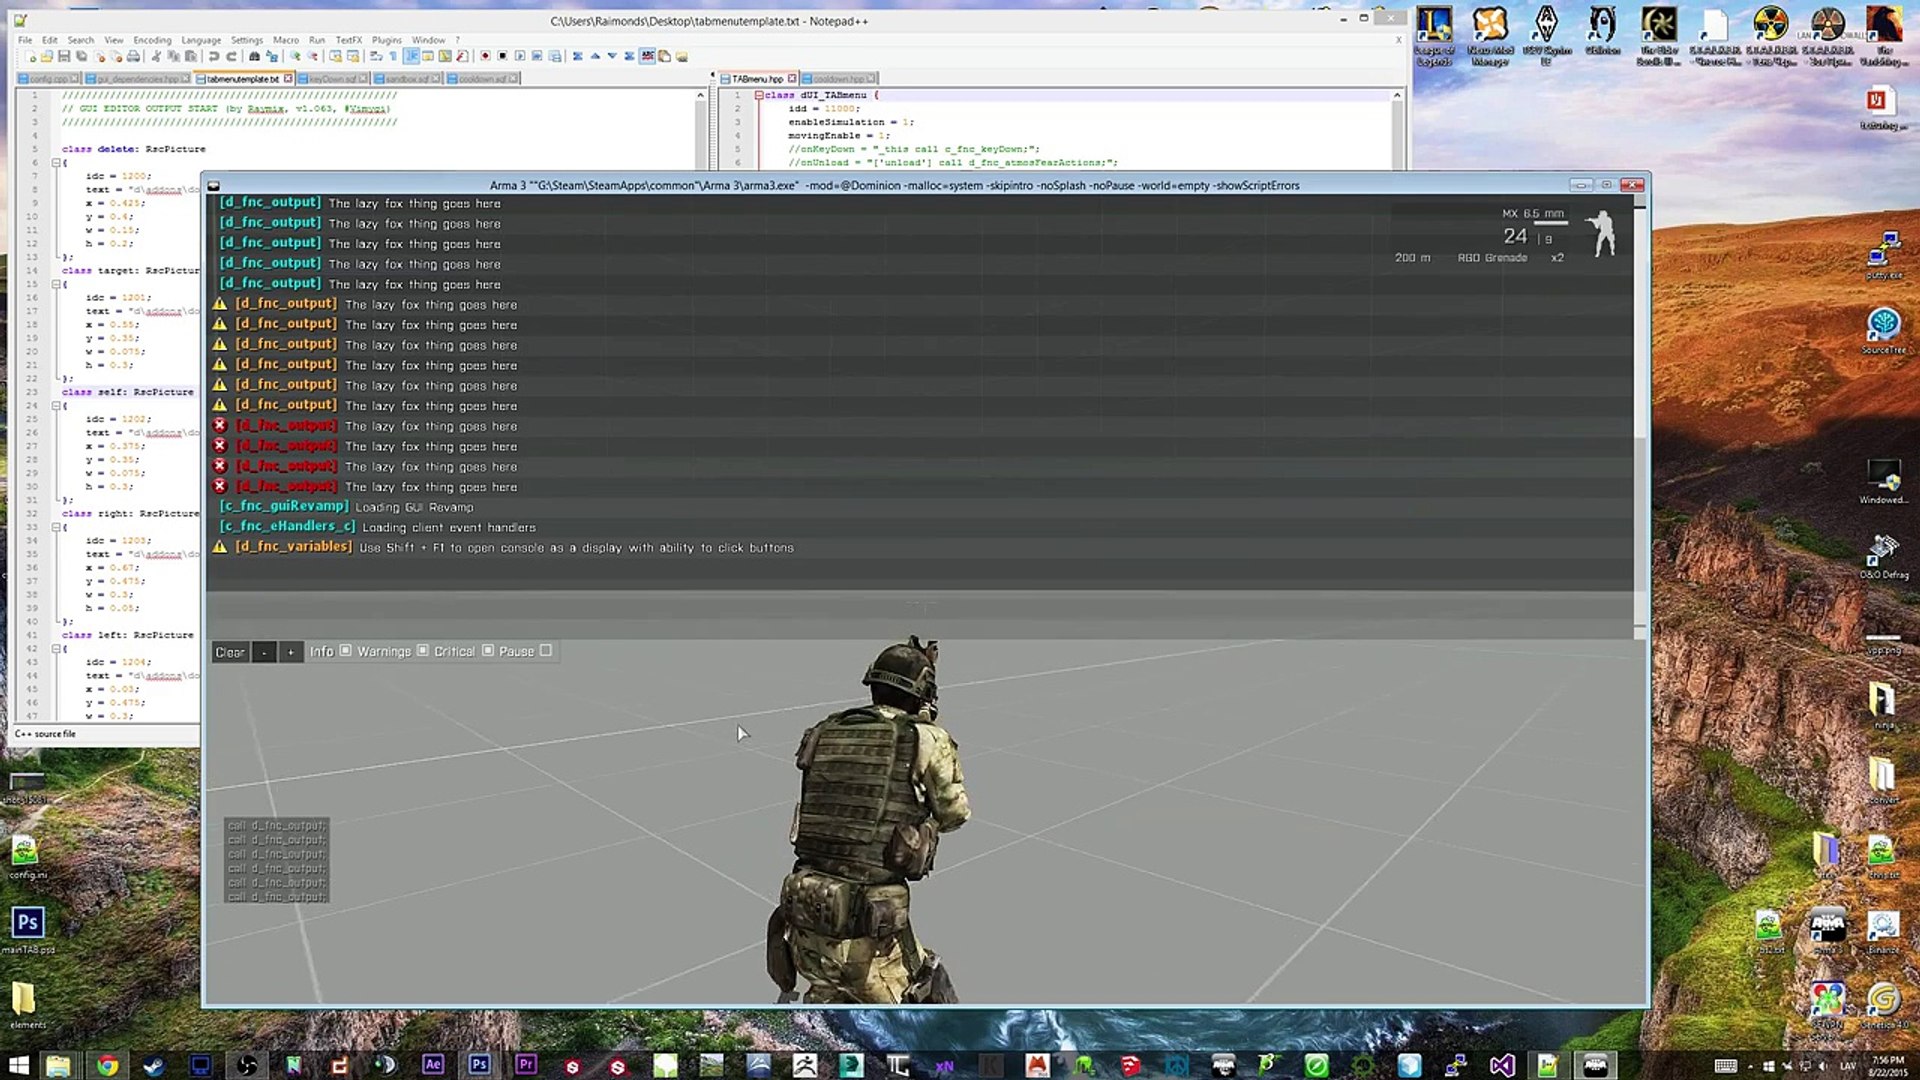Enable the Pause checkbox in console
1920x1080 pixels.
pos(546,650)
